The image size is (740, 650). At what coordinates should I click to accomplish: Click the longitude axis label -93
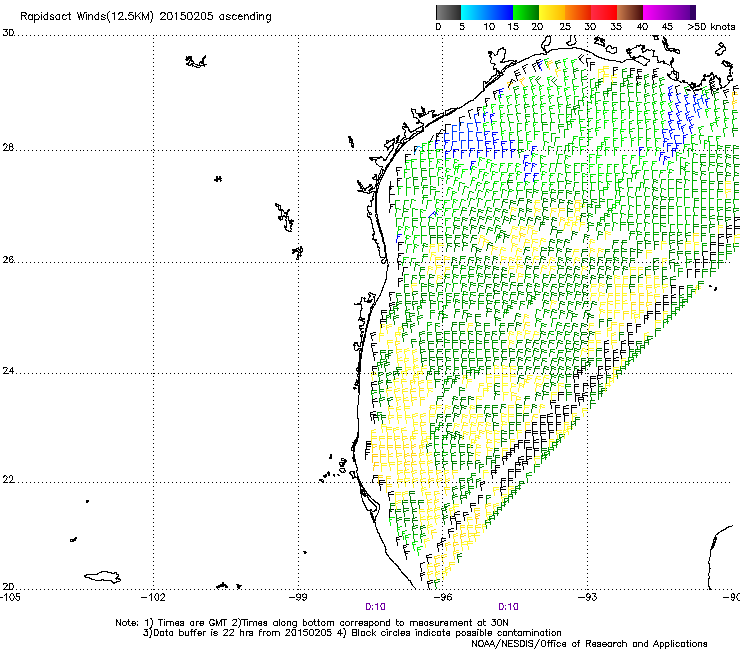pyautogui.click(x=588, y=597)
